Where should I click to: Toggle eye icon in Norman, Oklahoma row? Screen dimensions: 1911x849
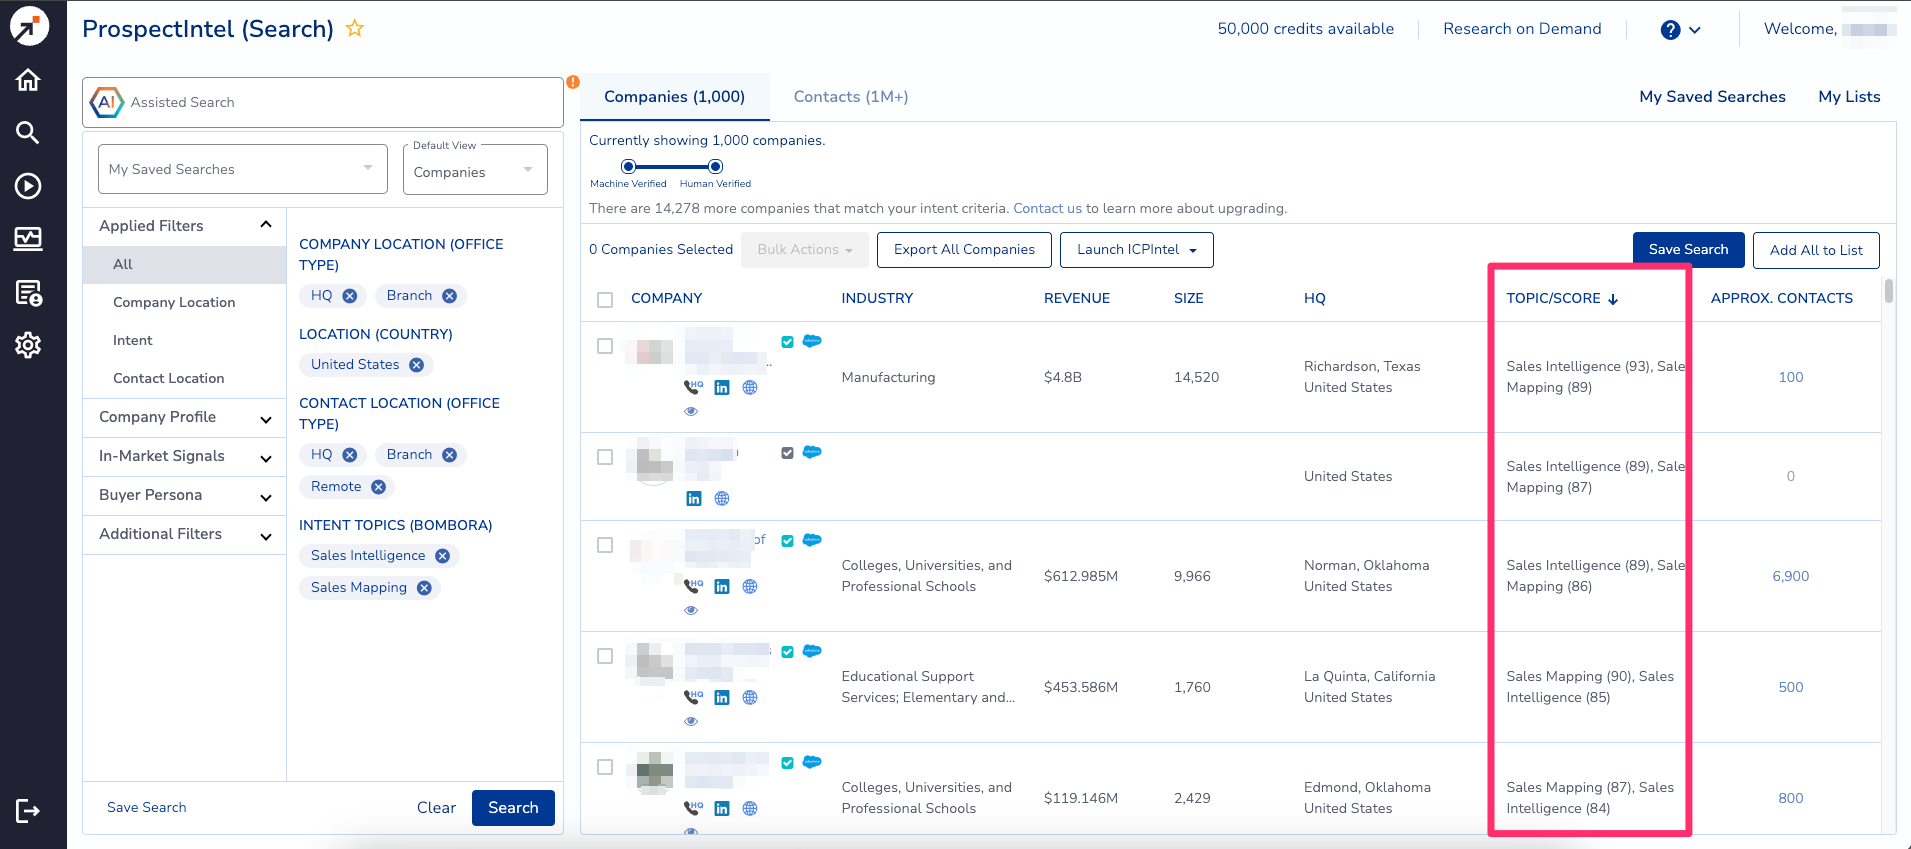point(691,610)
